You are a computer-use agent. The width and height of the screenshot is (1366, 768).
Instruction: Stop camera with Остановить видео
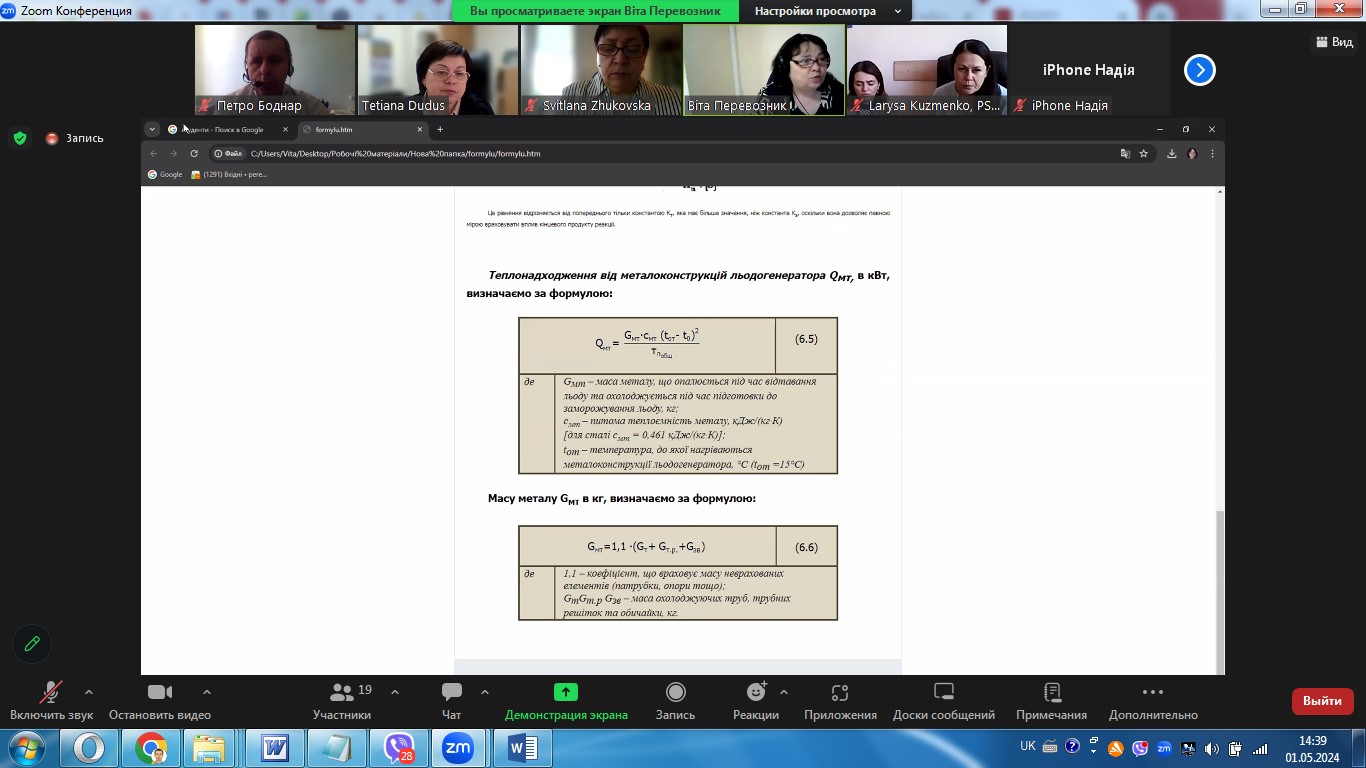coord(160,702)
